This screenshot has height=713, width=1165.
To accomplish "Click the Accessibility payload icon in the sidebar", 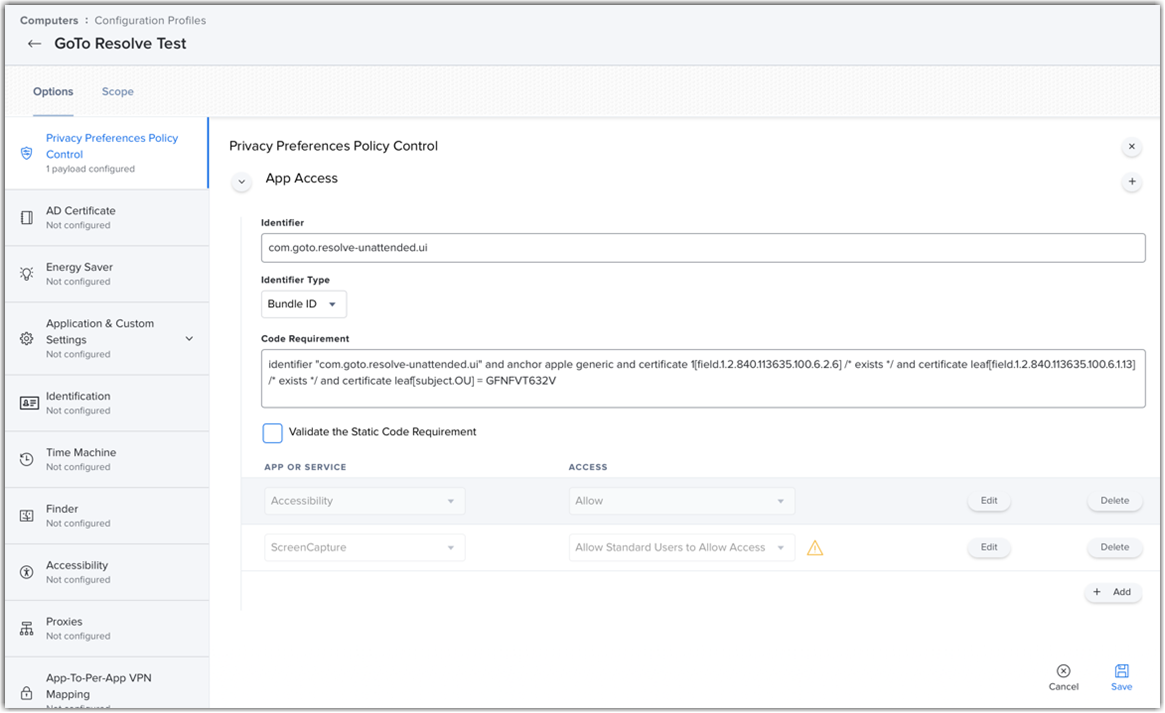I will pyautogui.click(x=27, y=572).
